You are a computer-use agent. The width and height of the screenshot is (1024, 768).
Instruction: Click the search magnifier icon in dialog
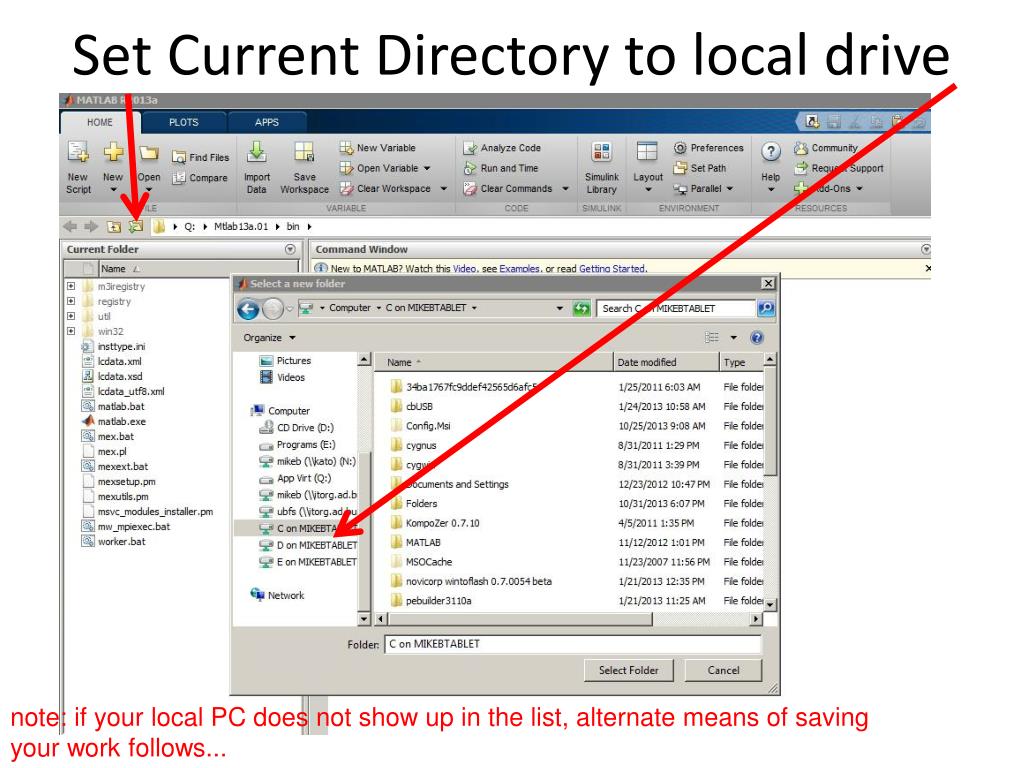766,308
